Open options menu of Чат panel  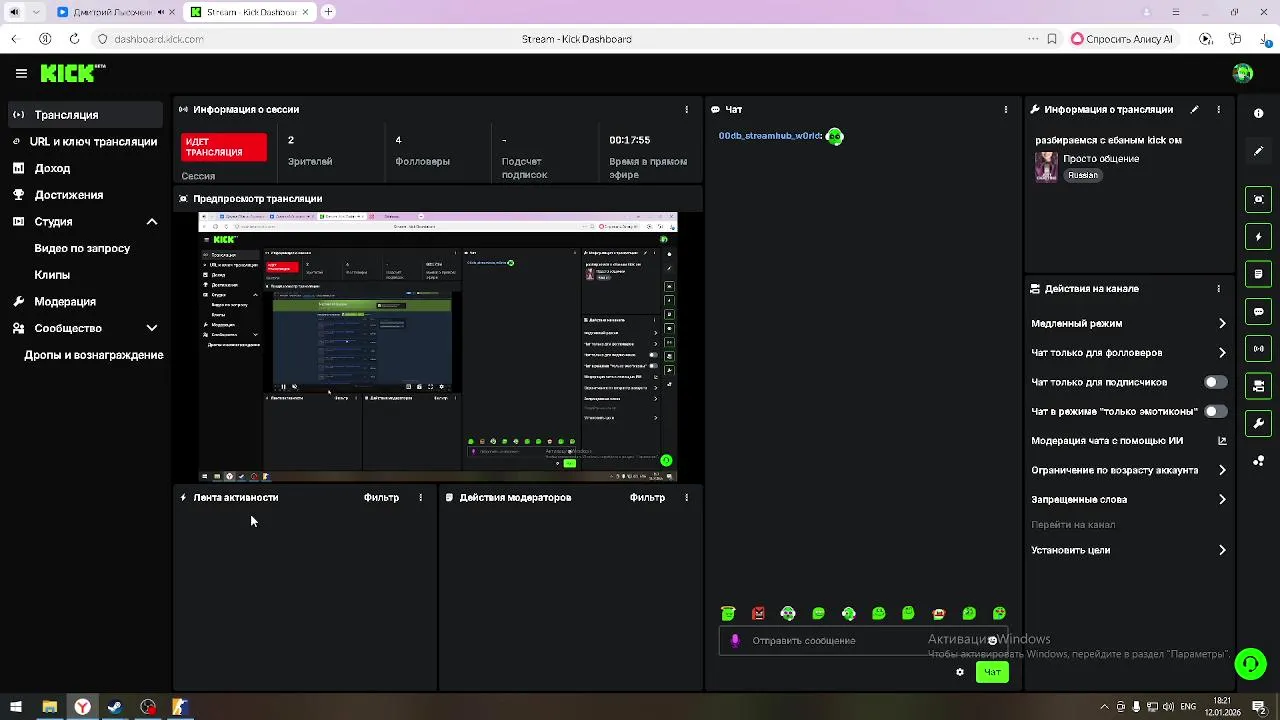click(1006, 109)
